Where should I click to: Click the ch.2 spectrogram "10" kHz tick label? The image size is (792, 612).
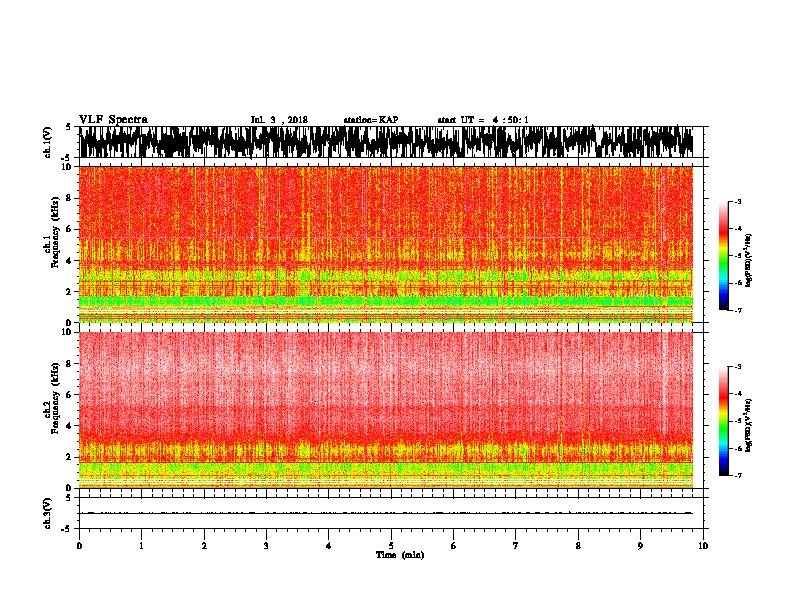pos(68,332)
